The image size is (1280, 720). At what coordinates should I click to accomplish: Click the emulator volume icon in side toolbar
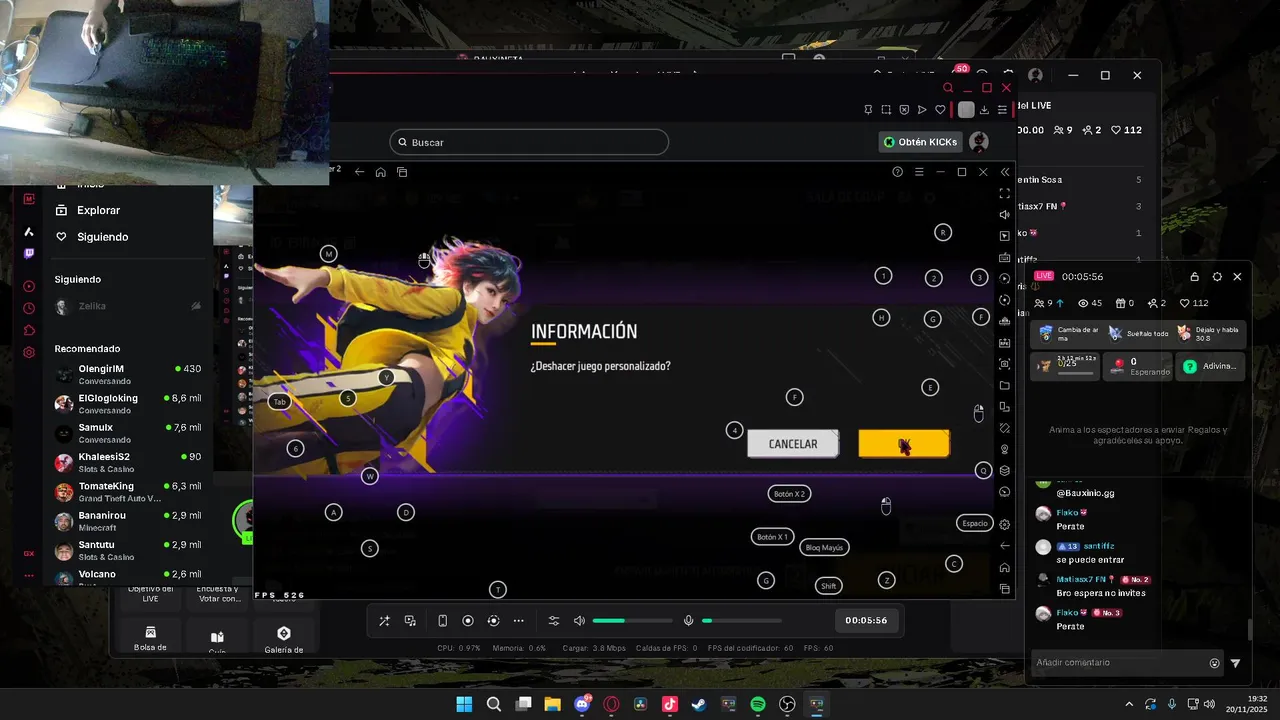coord(1005,214)
